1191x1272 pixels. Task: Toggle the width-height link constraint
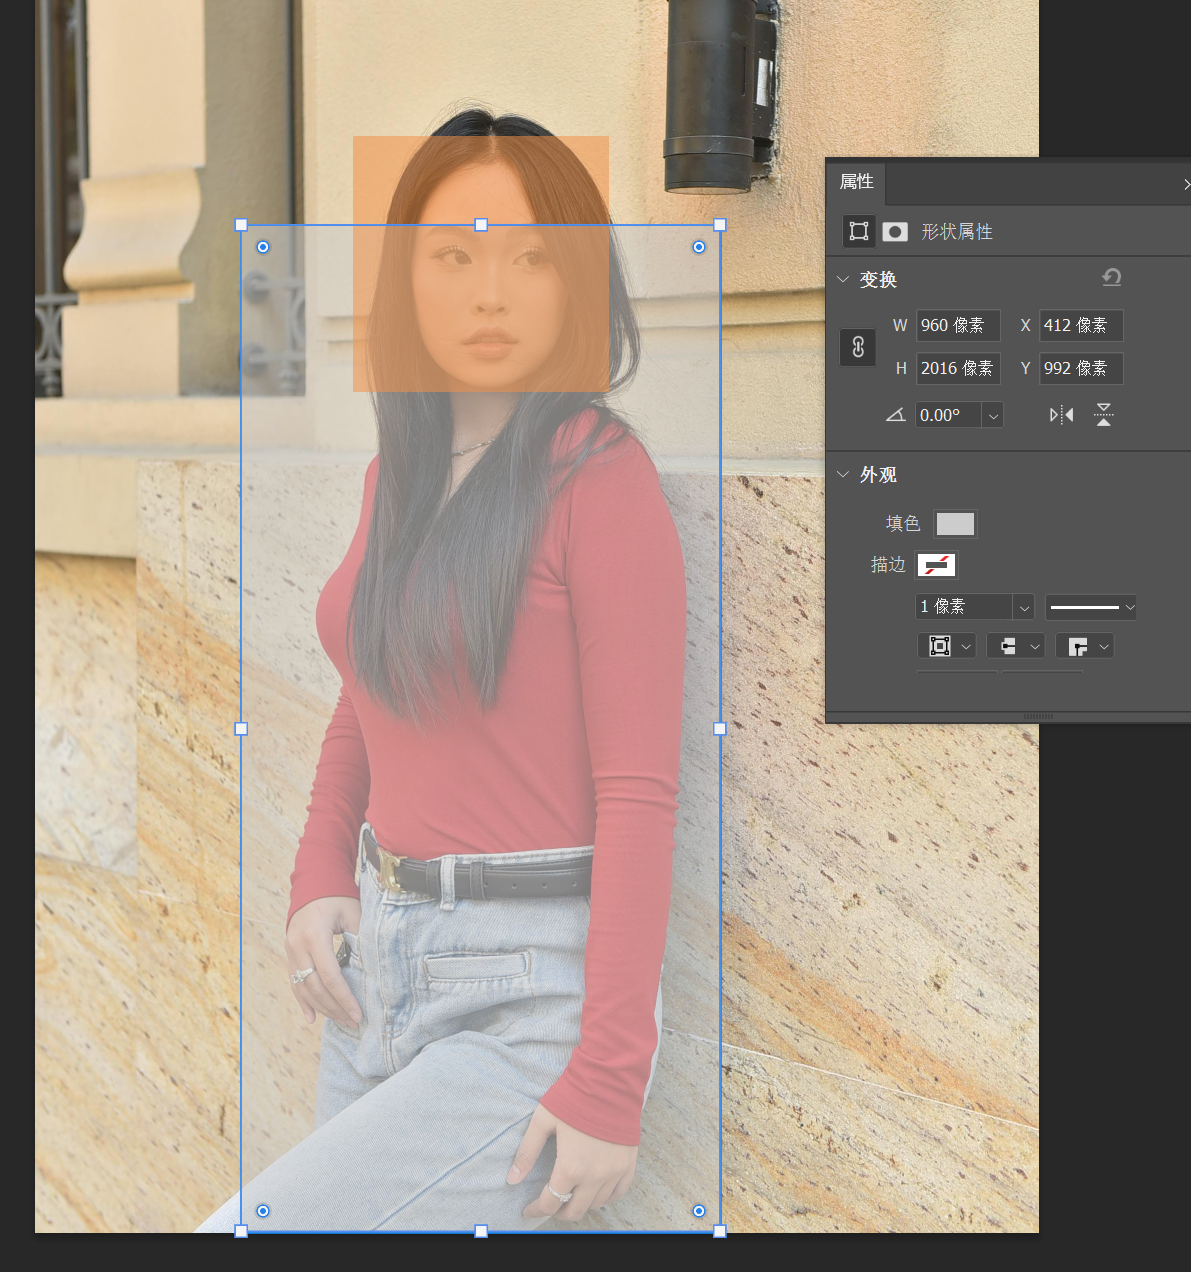pos(857,348)
